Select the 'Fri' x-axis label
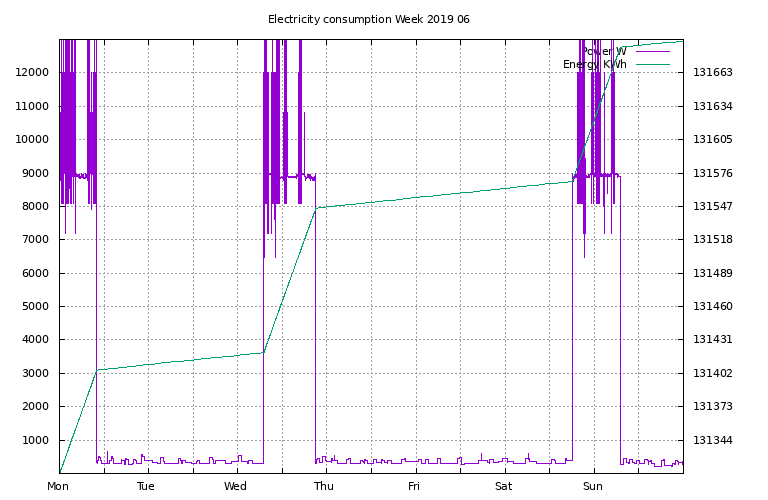Image resolution: width=768 pixels, height=500 pixels. click(414, 487)
